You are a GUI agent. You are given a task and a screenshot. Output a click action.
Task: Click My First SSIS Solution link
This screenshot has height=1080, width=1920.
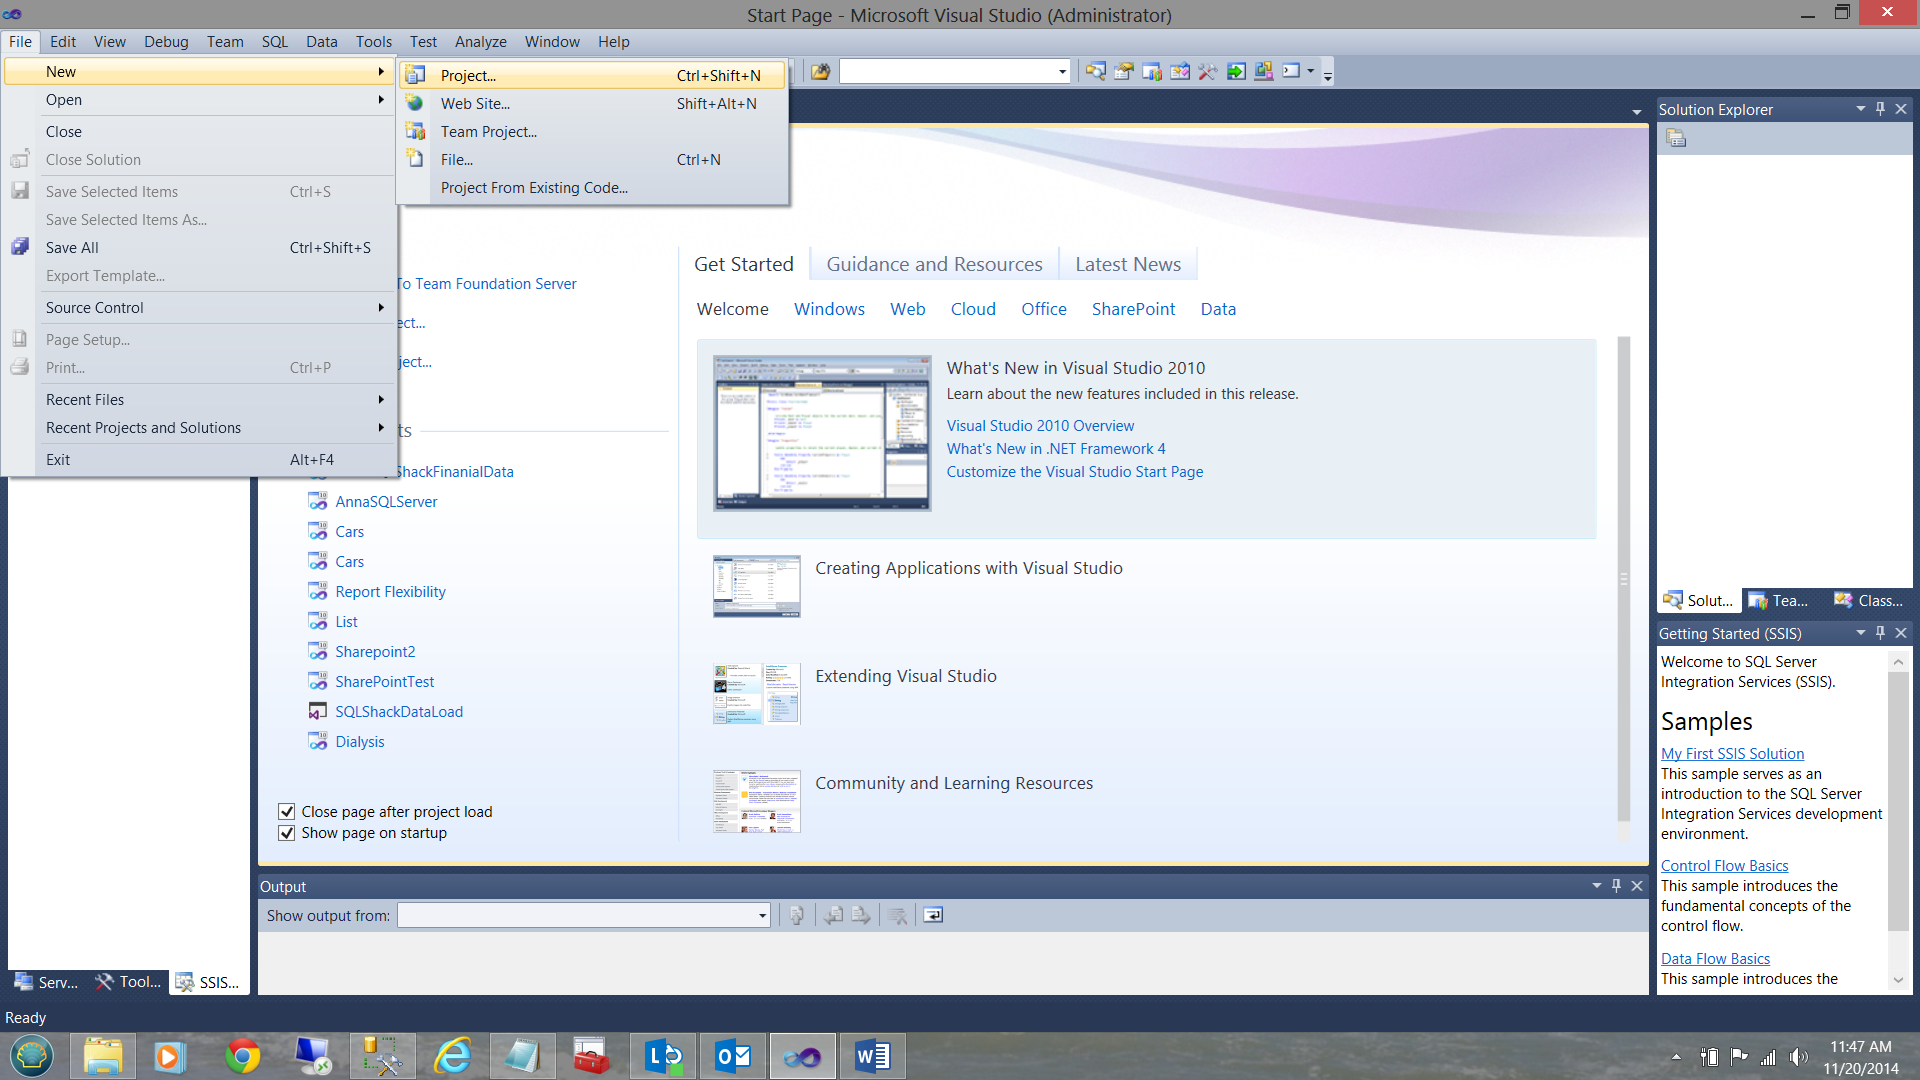point(1732,754)
